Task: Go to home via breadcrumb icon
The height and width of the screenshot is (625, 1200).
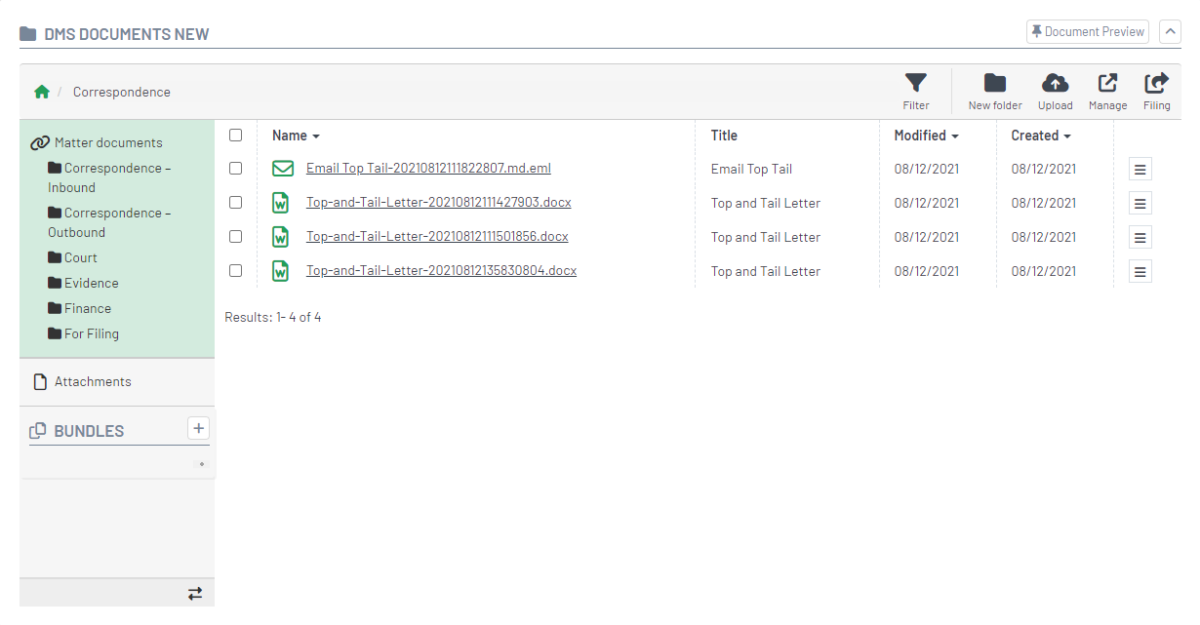Action: (x=42, y=92)
